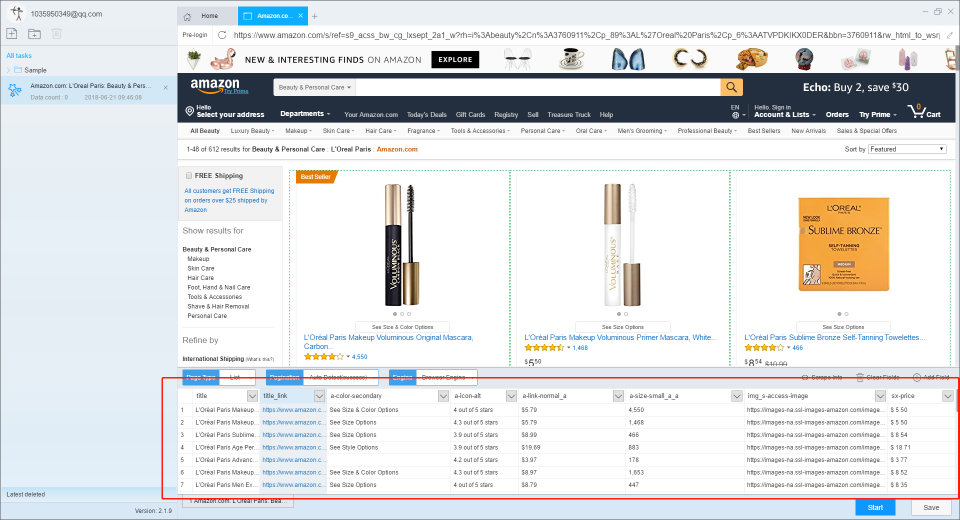This screenshot has width=960, height=520.
Task: Click the new task plus-page icon
Action: point(12,34)
